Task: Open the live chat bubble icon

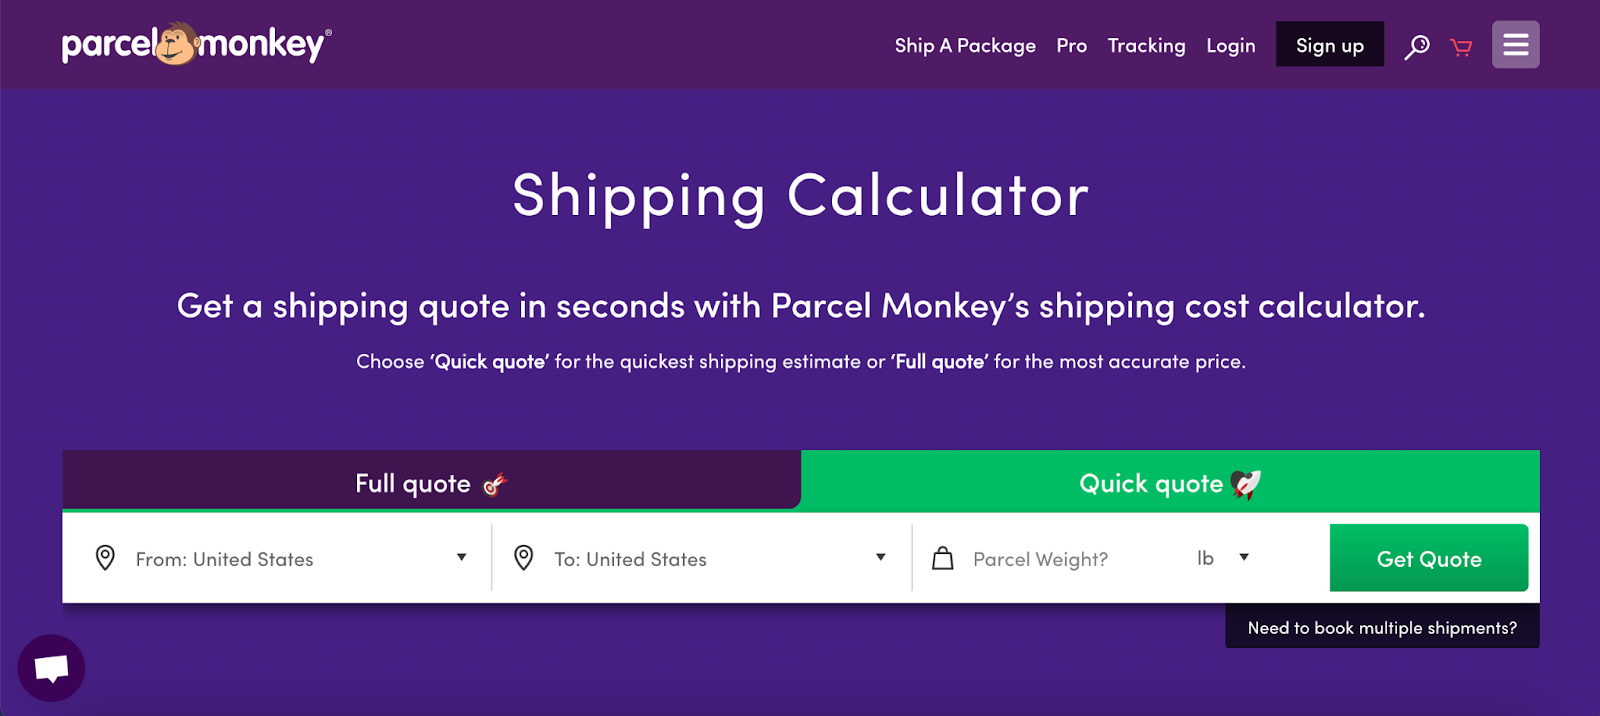Action: (x=51, y=667)
